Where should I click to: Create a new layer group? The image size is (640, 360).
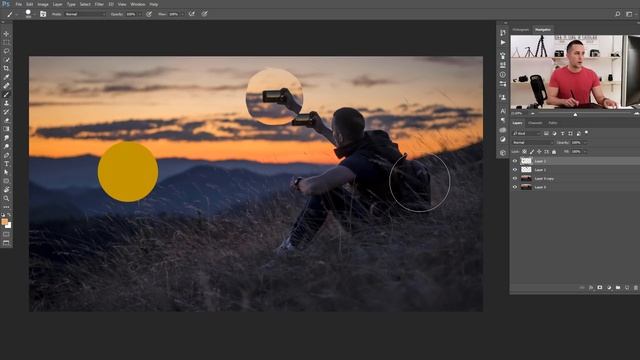tap(618, 287)
